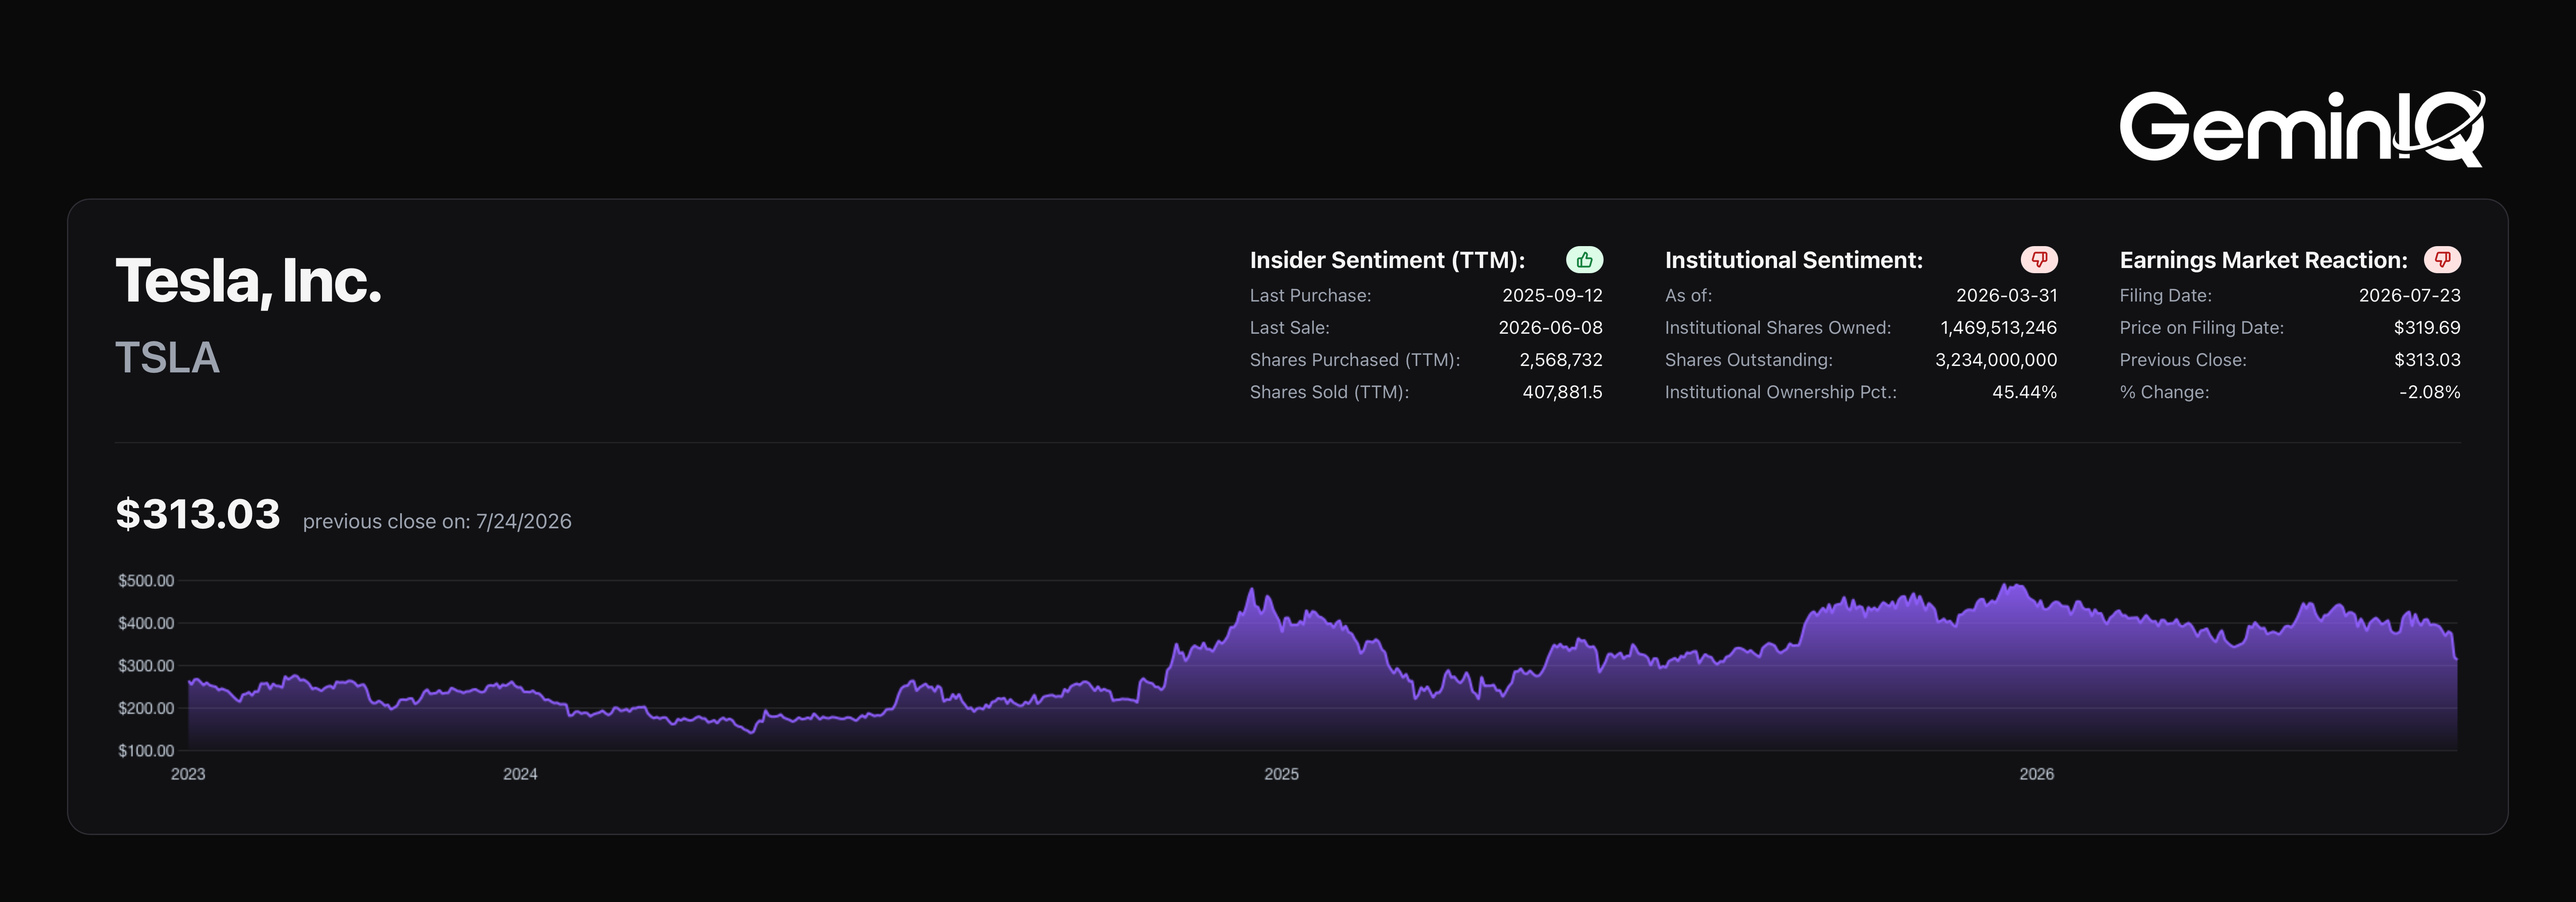Click Institutional Ownership Pct. value 45.44%
2576x902 pixels.
click(x=2025, y=392)
